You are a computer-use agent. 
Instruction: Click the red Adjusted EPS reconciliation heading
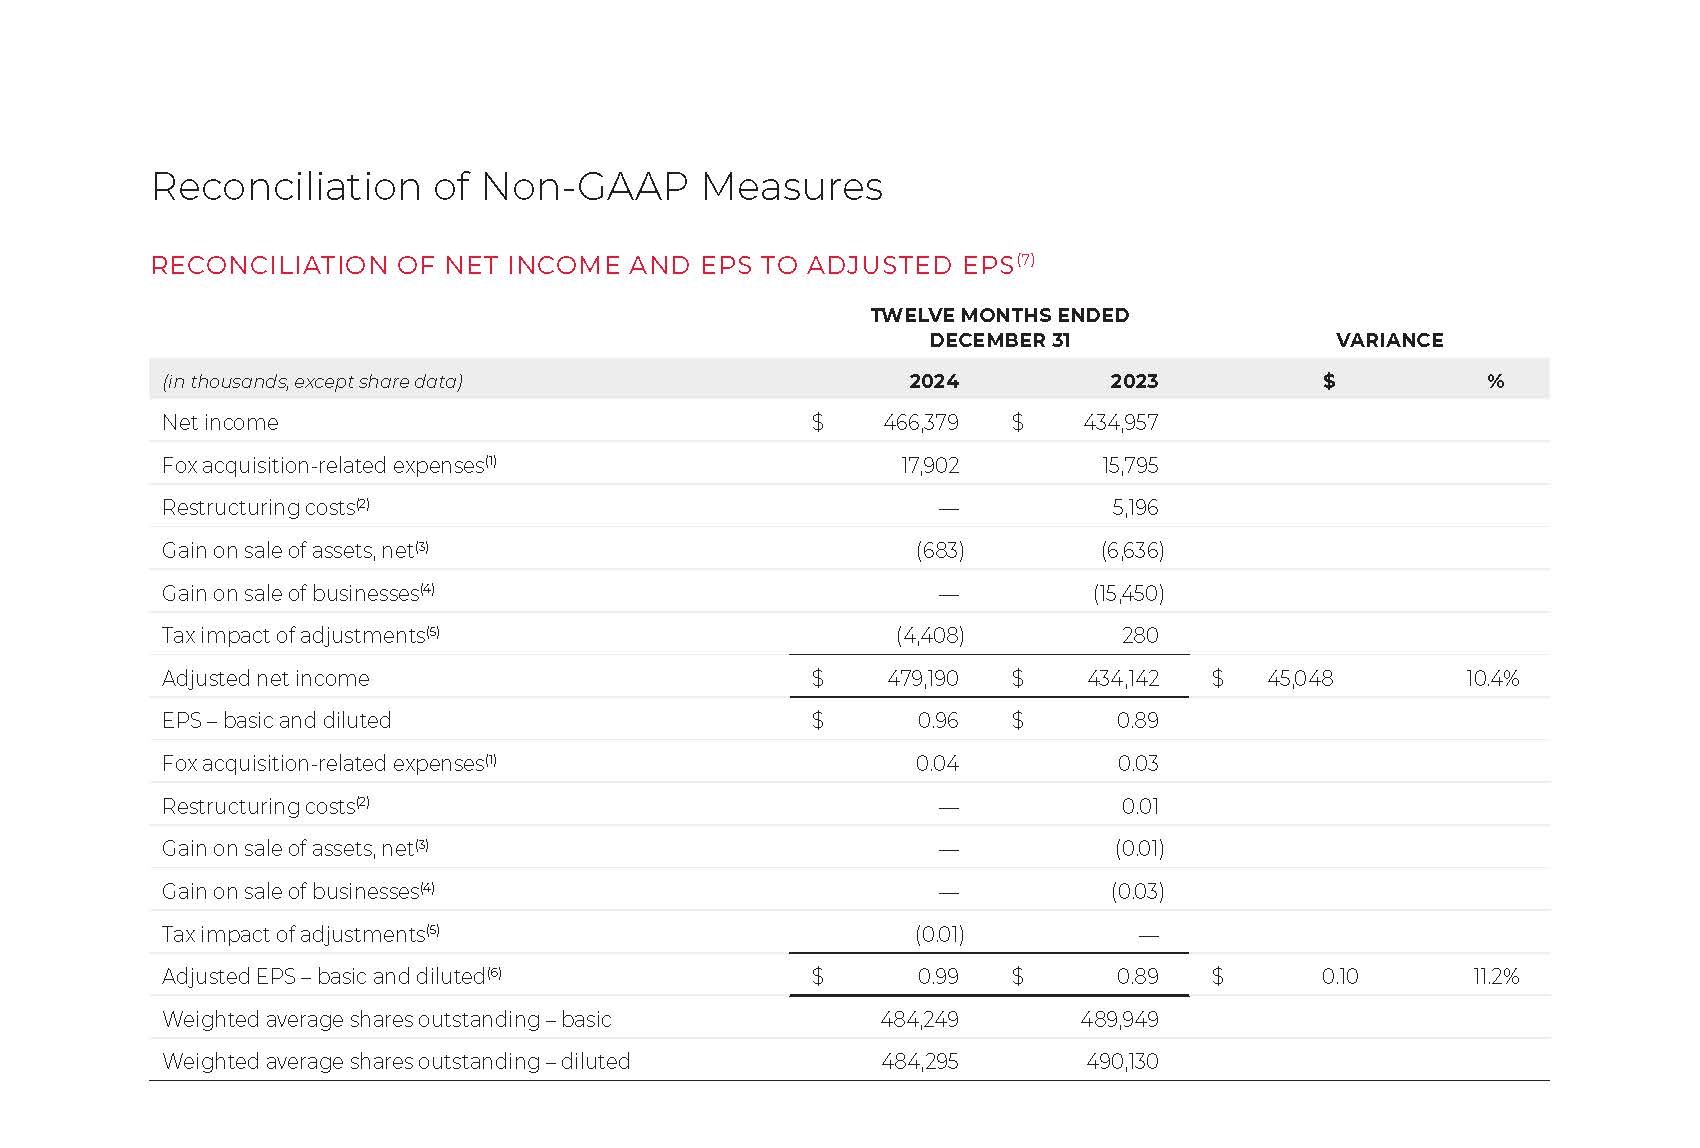click(x=582, y=266)
